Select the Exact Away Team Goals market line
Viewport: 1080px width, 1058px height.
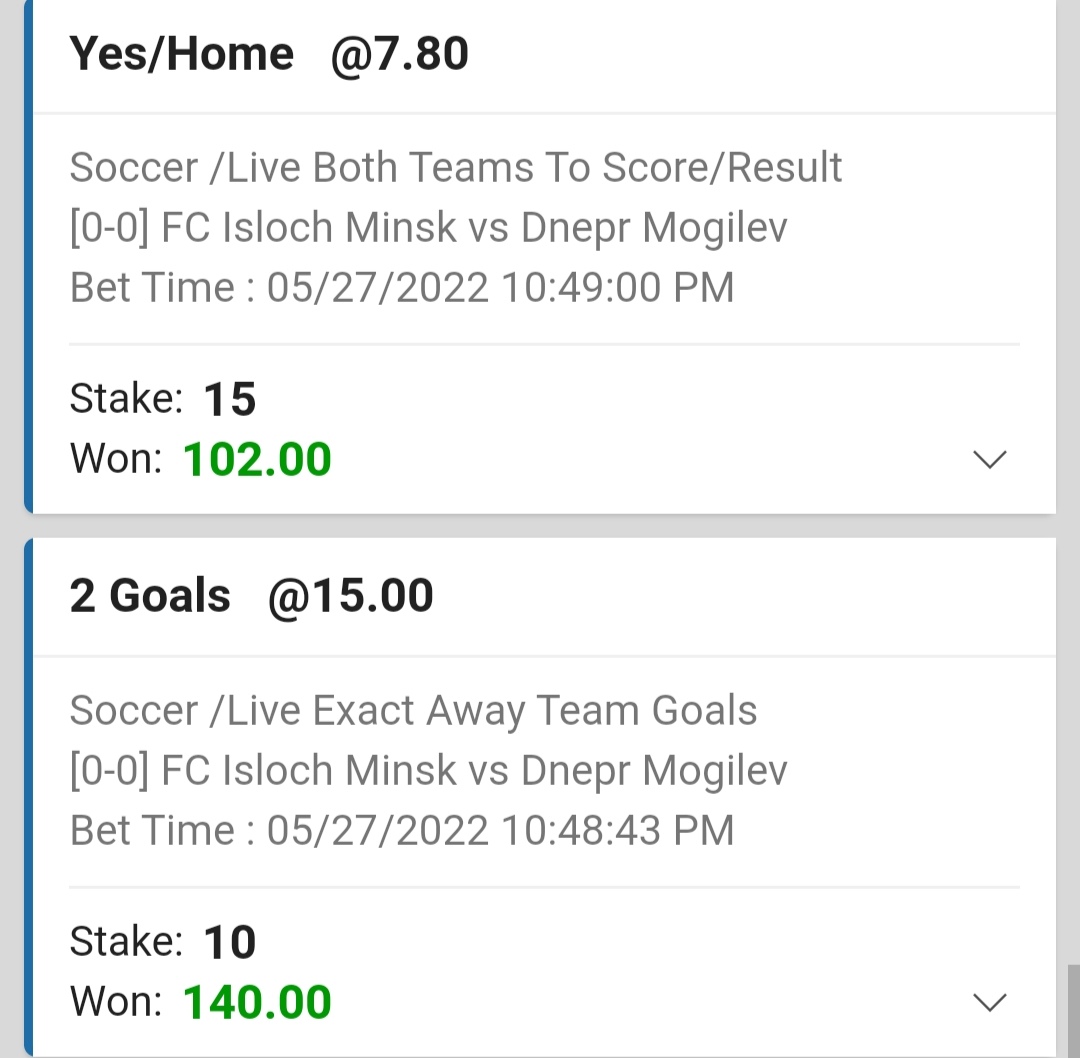pos(413,711)
